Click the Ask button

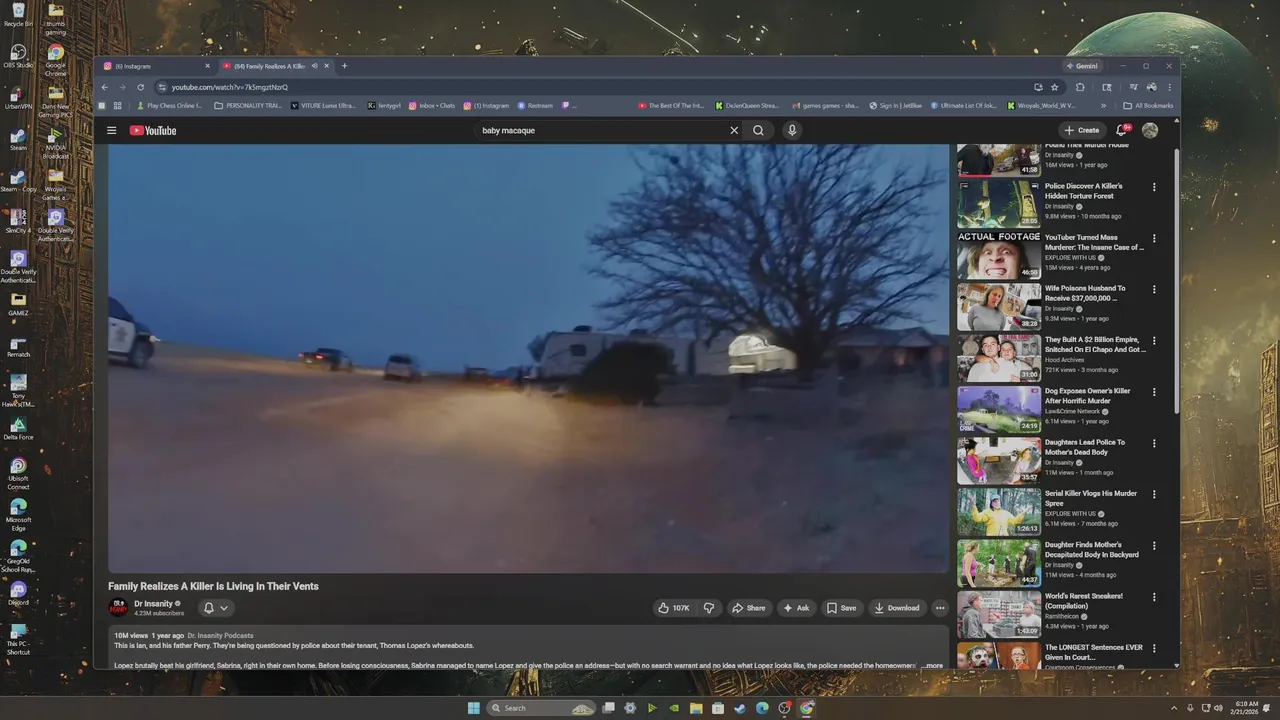(x=796, y=608)
